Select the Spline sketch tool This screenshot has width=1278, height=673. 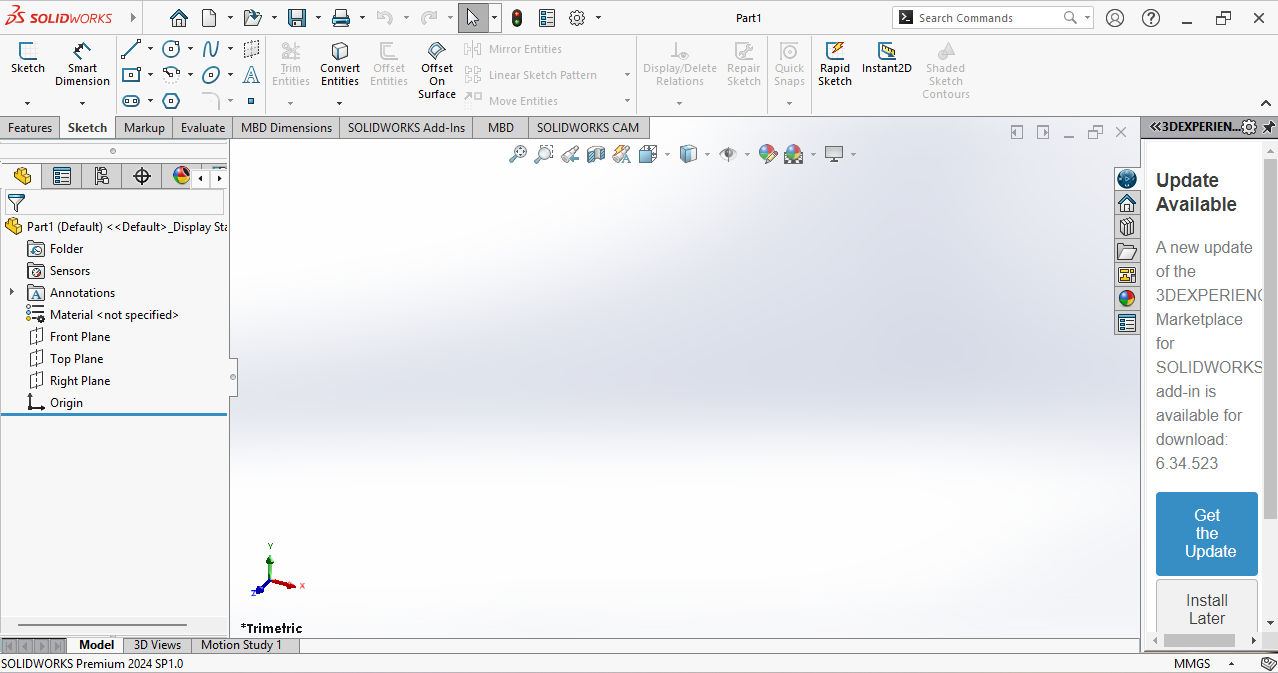click(211, 48)
